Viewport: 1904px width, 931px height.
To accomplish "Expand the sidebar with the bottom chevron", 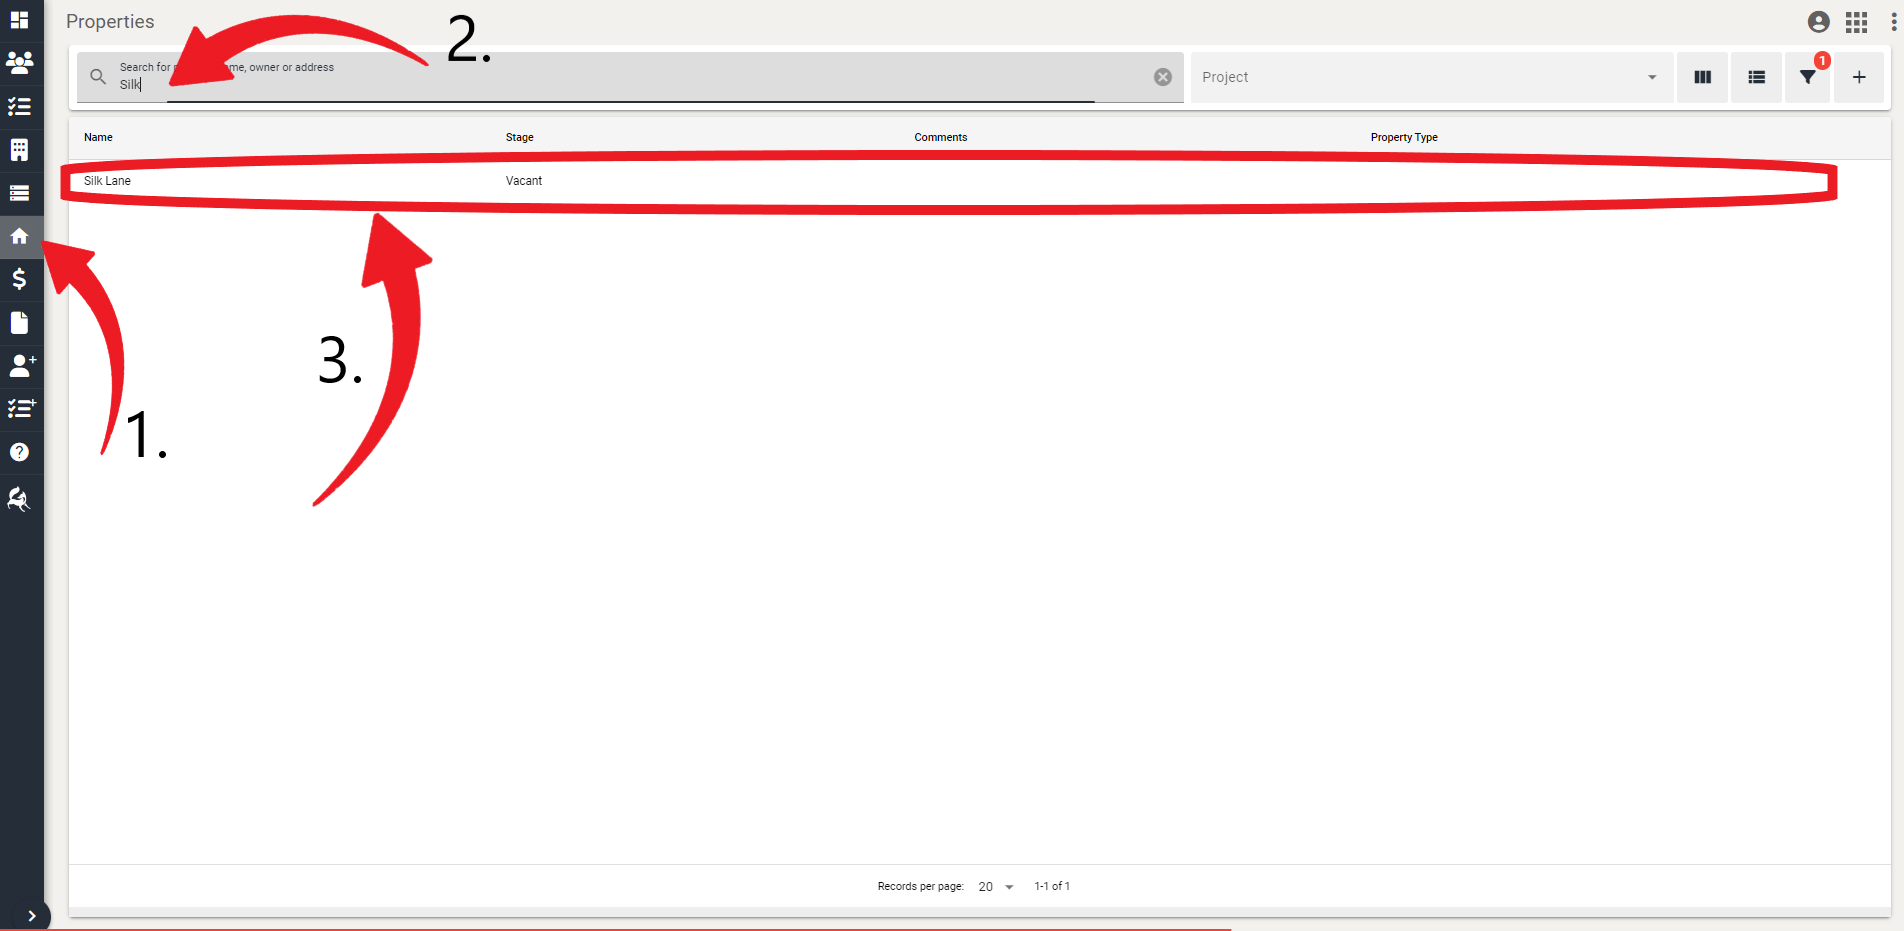I will [x=32, y=915].
